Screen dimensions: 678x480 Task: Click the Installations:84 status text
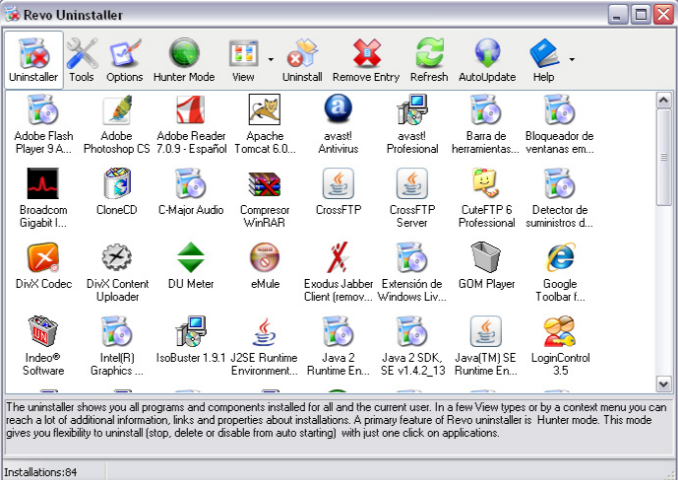point(41,472)
